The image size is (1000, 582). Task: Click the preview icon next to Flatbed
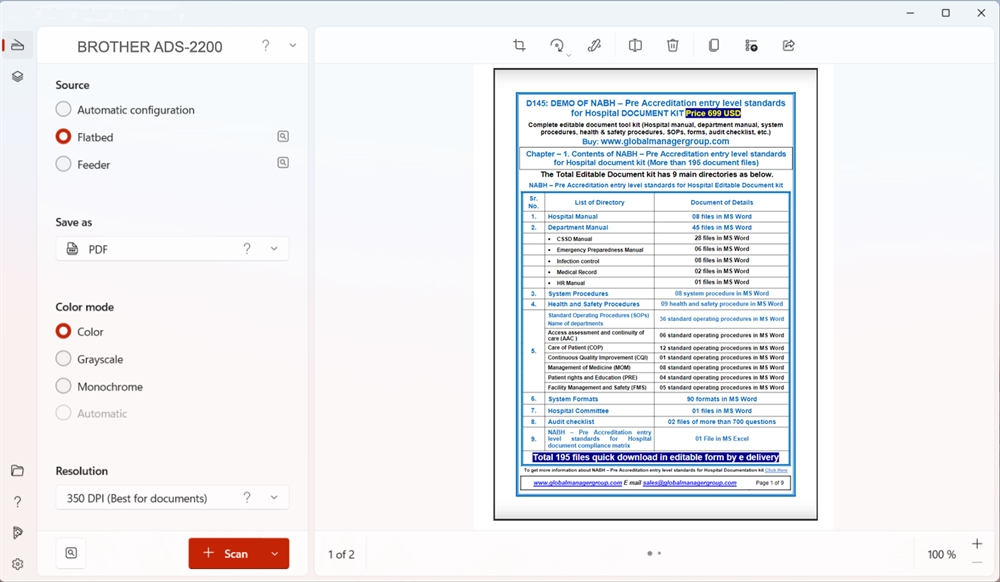tap(283, 136)
